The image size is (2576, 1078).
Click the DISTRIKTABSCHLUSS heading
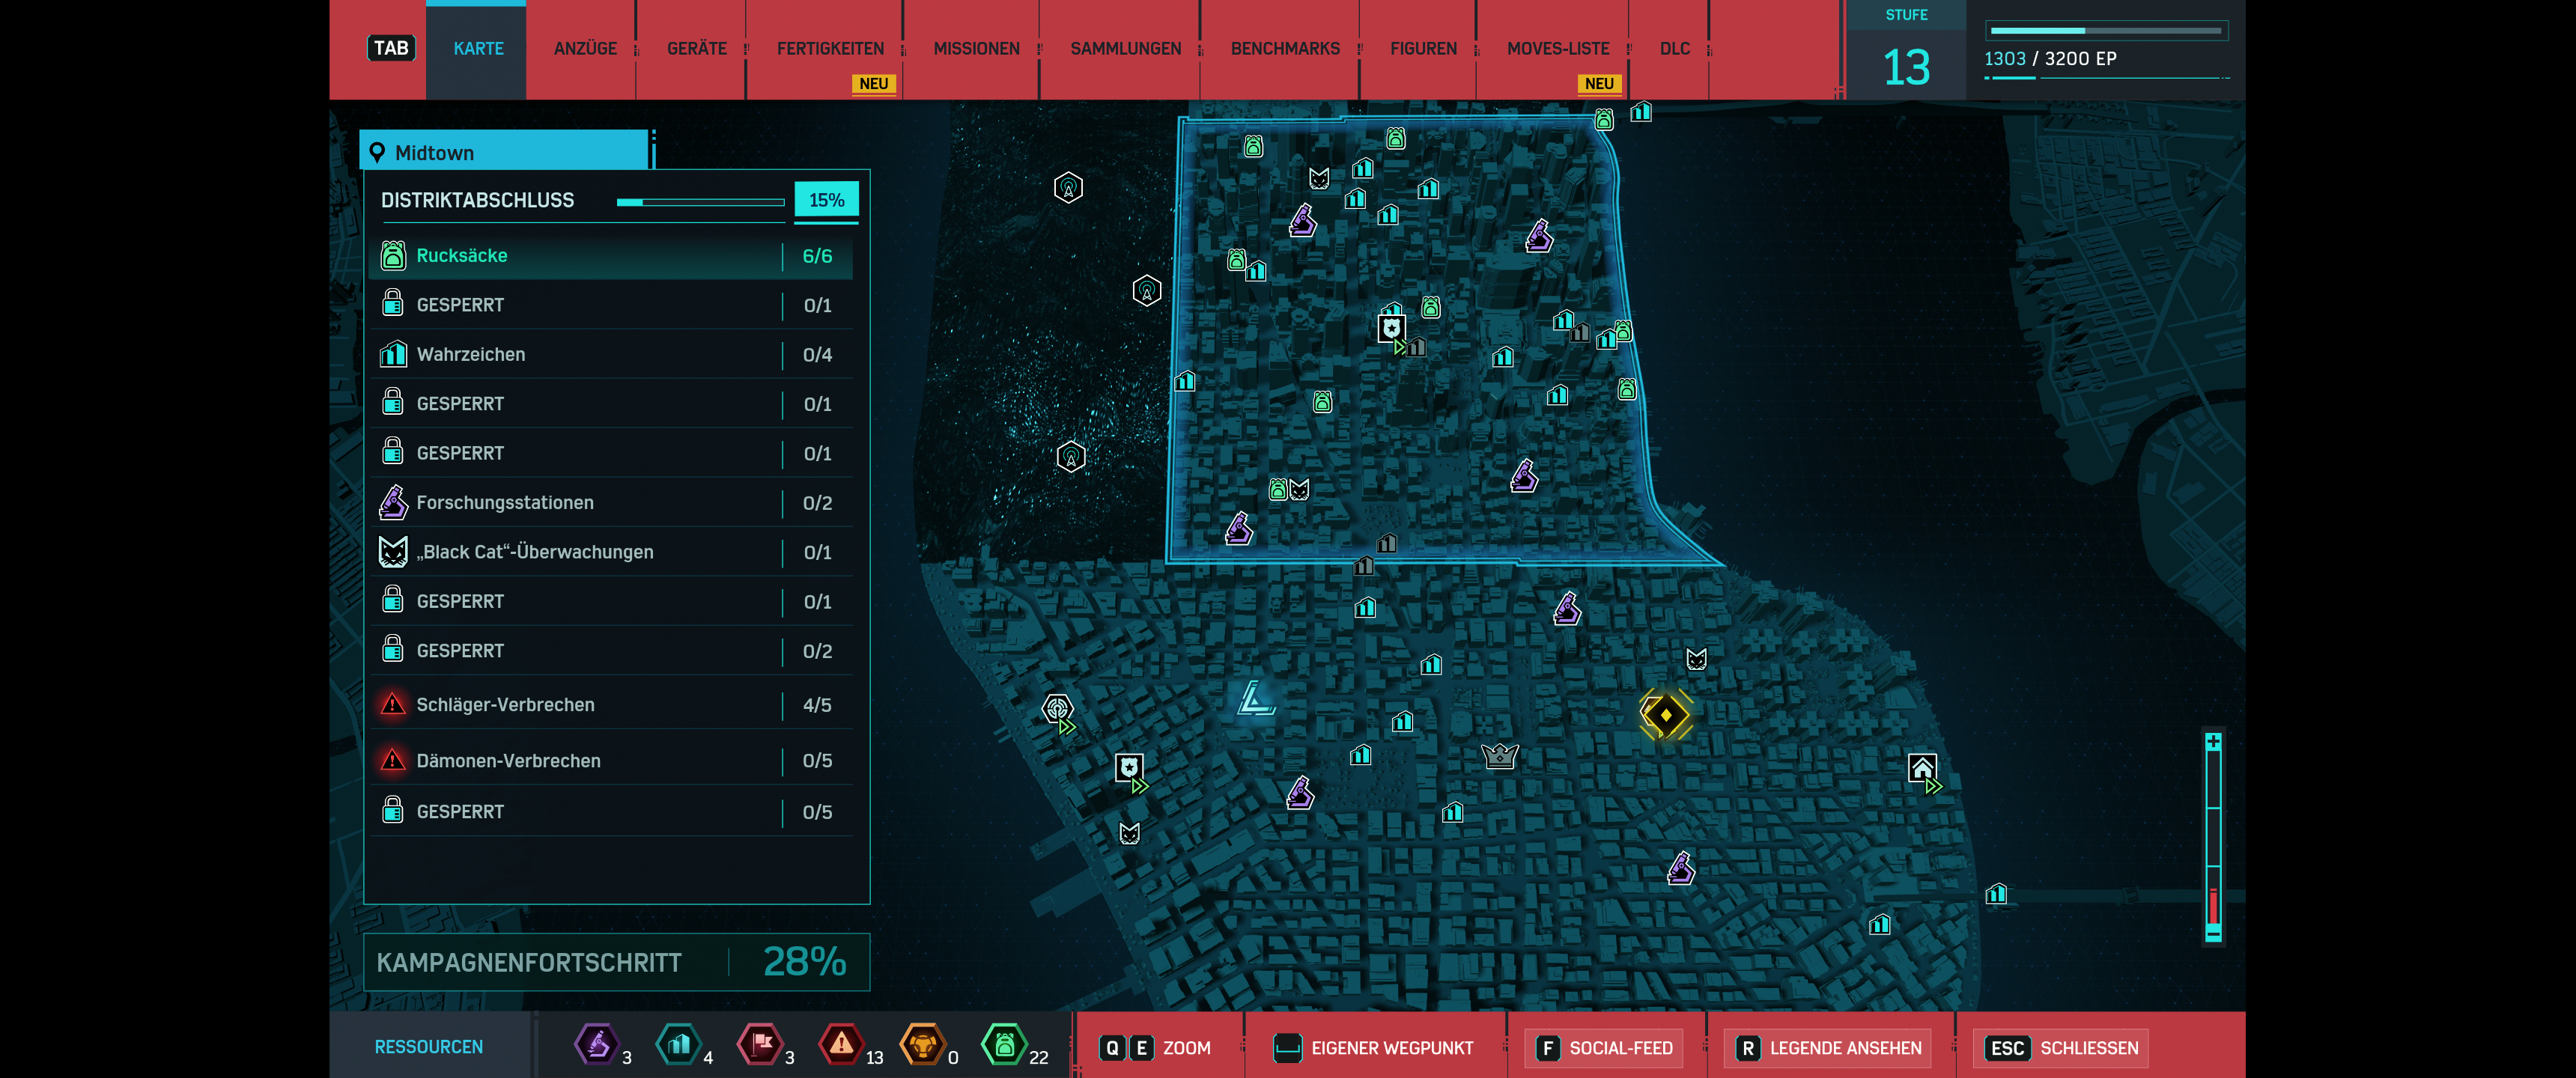click(477, 200)
